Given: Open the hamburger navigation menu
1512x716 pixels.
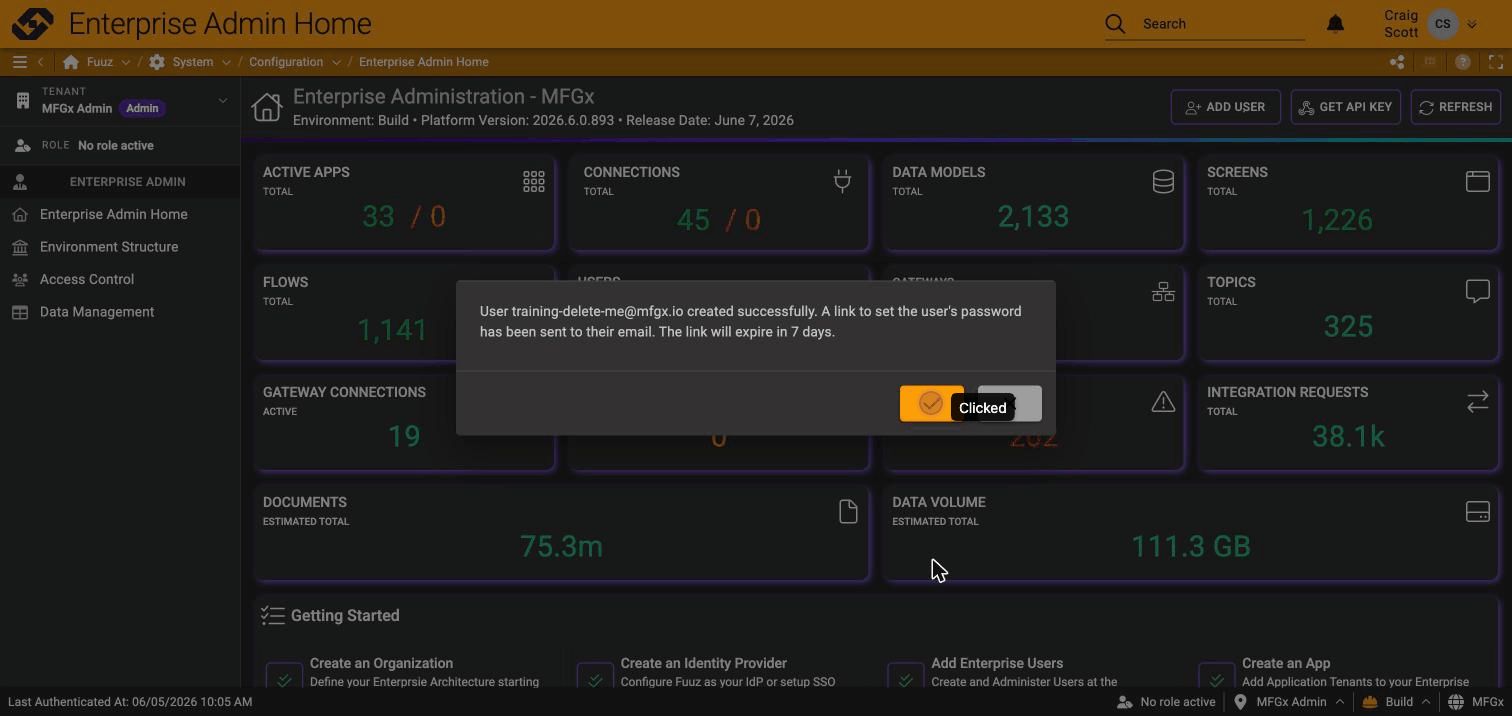Looking at the screenshot, I should (19, 62).
